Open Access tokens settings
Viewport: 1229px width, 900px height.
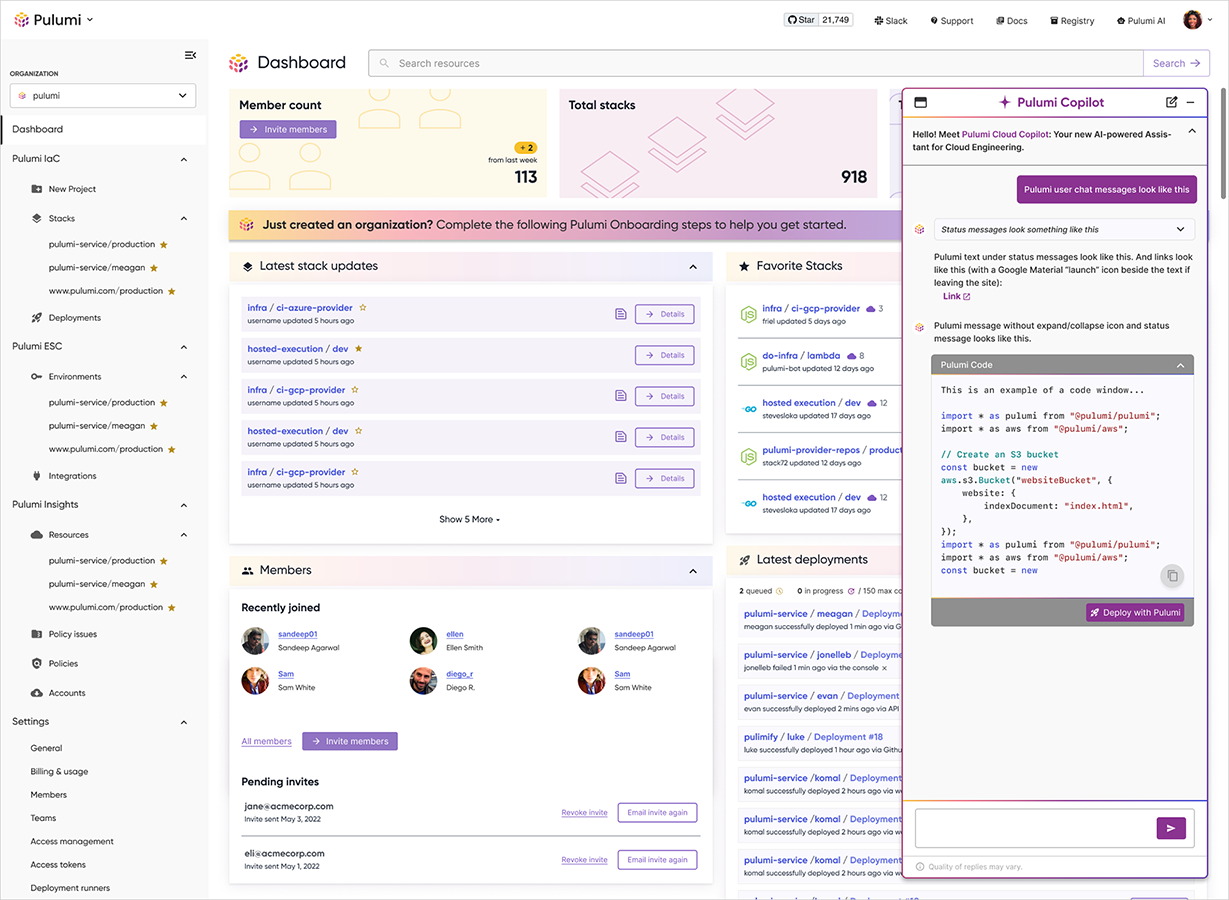[x=58, y=865]
